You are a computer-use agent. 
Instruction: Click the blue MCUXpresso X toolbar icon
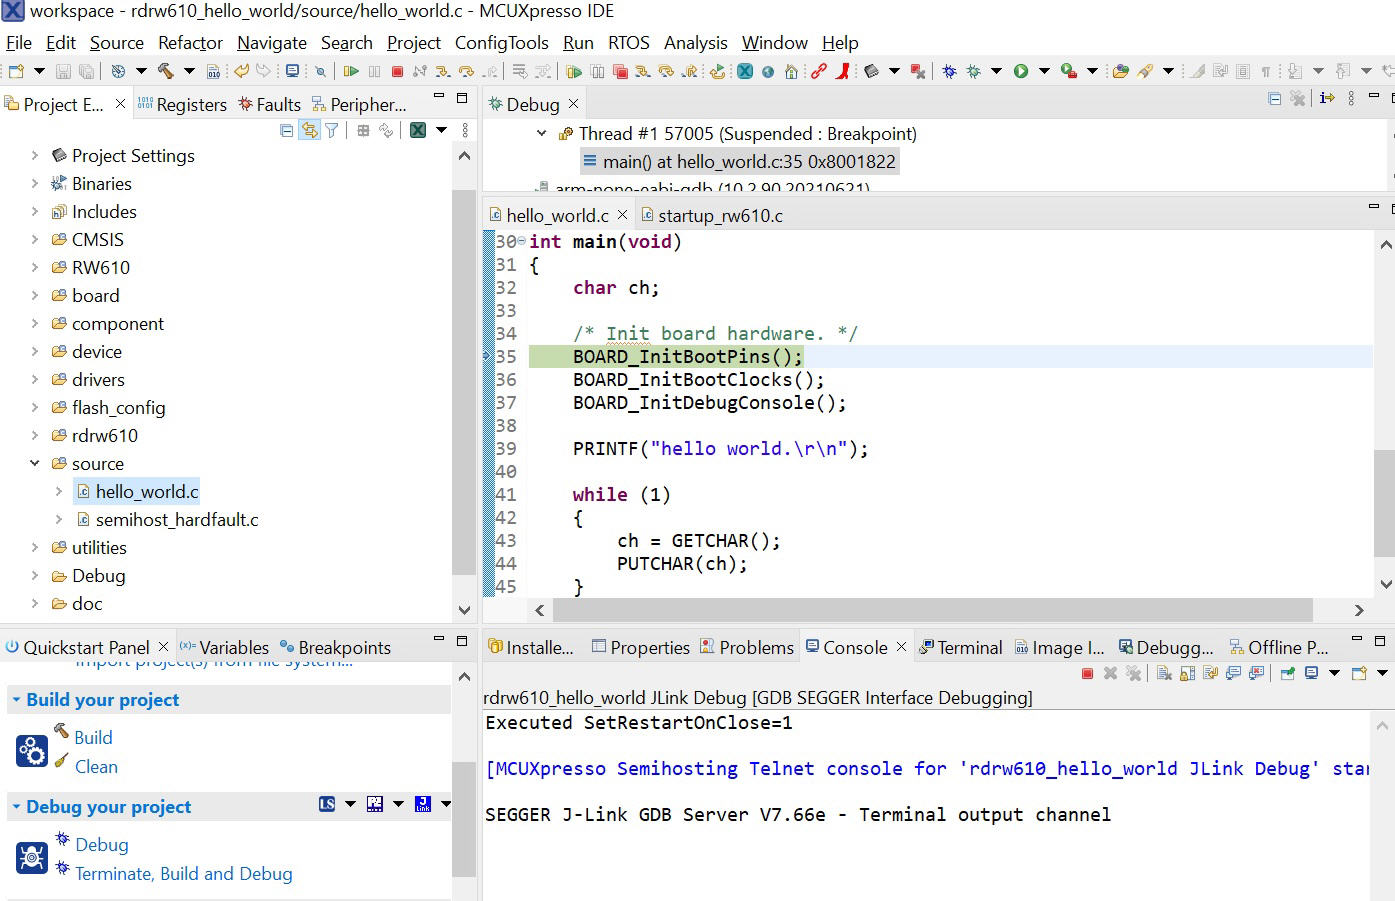[745, 71]
